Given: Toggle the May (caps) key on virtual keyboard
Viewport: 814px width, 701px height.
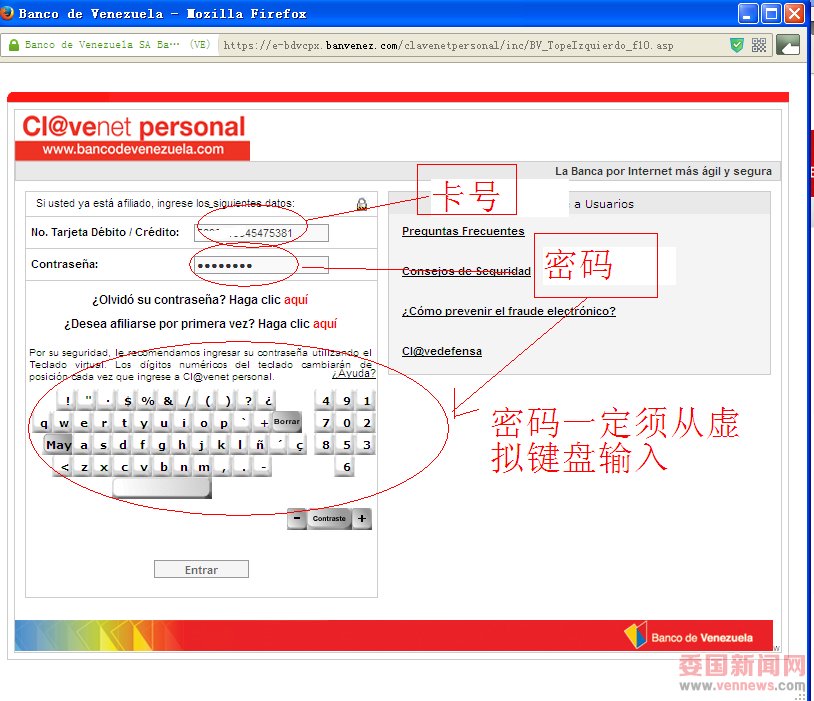Looking at the screenshot, I should (58, 445).
